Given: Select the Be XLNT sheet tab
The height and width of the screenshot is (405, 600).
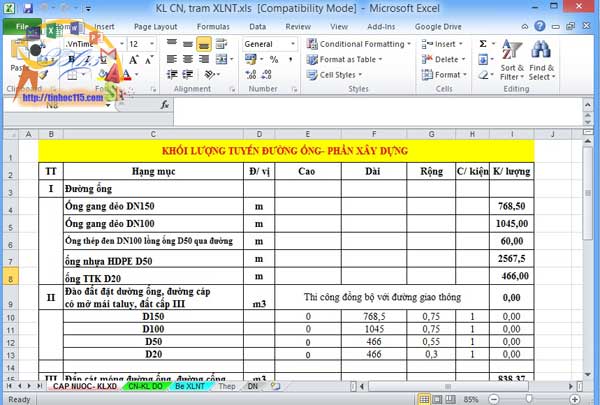Looking at the screenshot, I should point(191,385).
